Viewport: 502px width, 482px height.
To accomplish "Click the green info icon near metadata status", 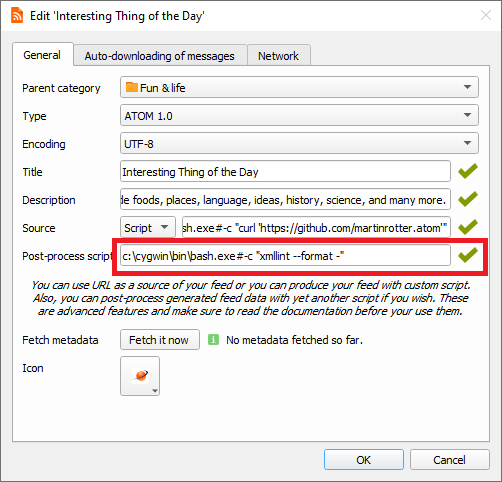I will pyautogui.click(x=213, y=340).
